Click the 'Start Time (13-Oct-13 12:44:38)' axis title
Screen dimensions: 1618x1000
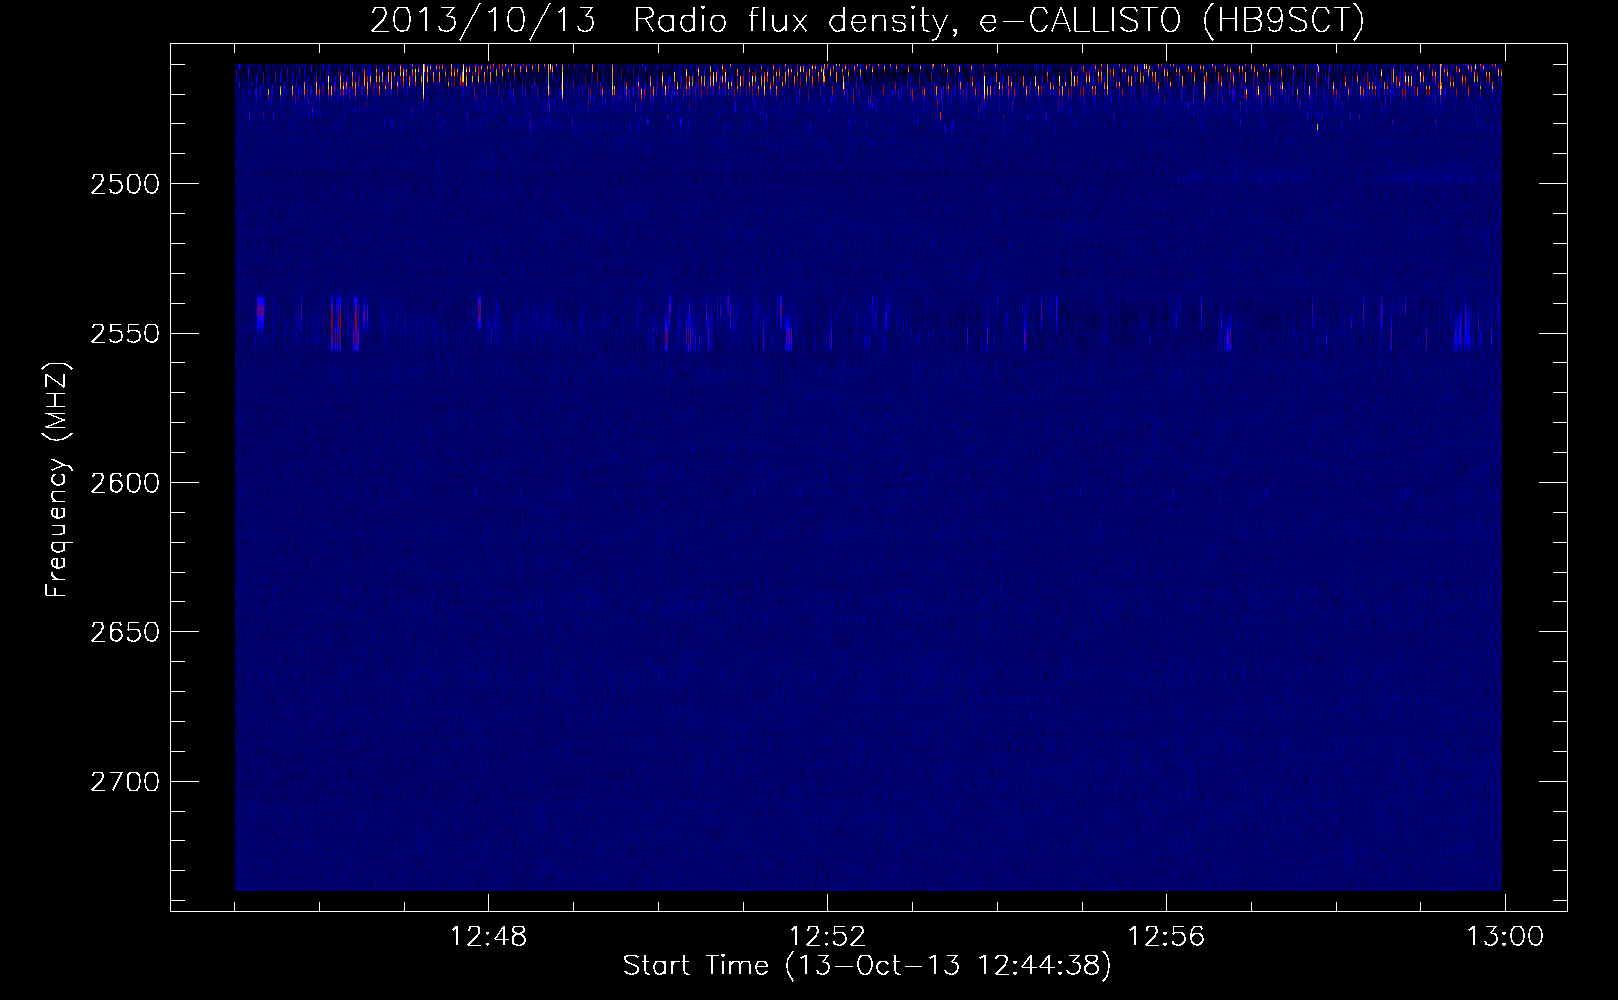point(867,966)
